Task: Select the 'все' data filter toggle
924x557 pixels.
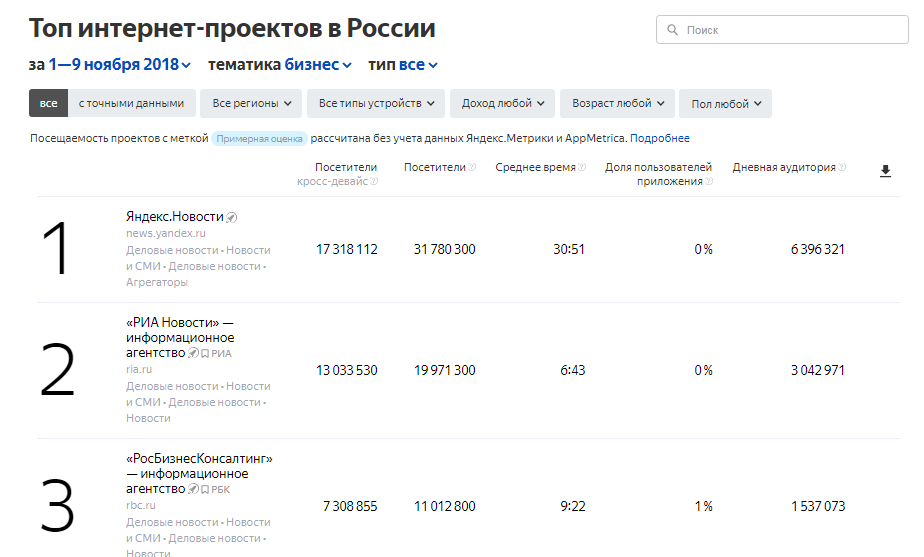Action: 48,103
